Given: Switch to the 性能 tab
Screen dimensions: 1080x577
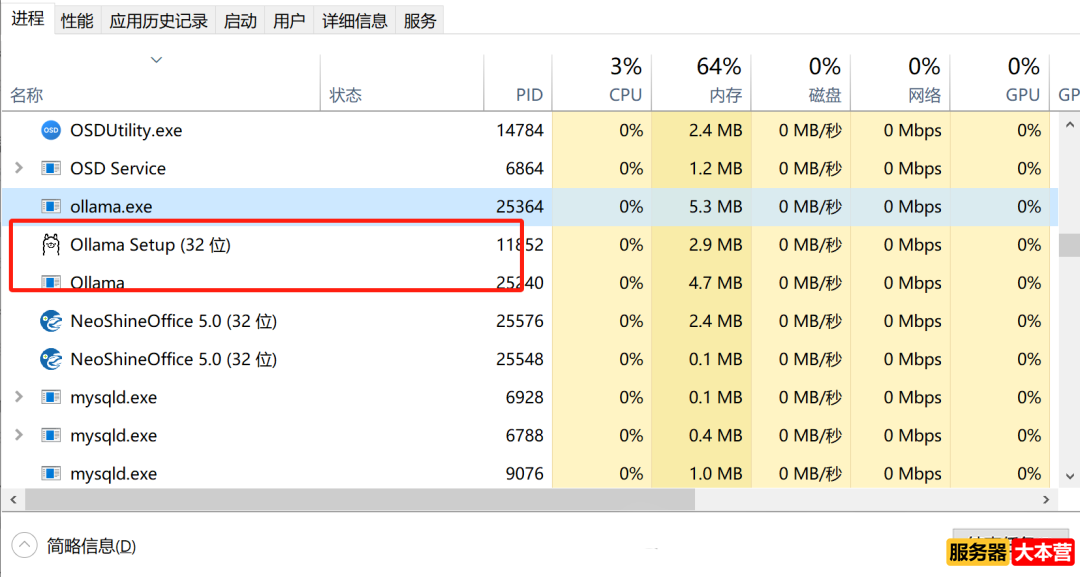Looking at the screenshot, I should coord(77,21).
